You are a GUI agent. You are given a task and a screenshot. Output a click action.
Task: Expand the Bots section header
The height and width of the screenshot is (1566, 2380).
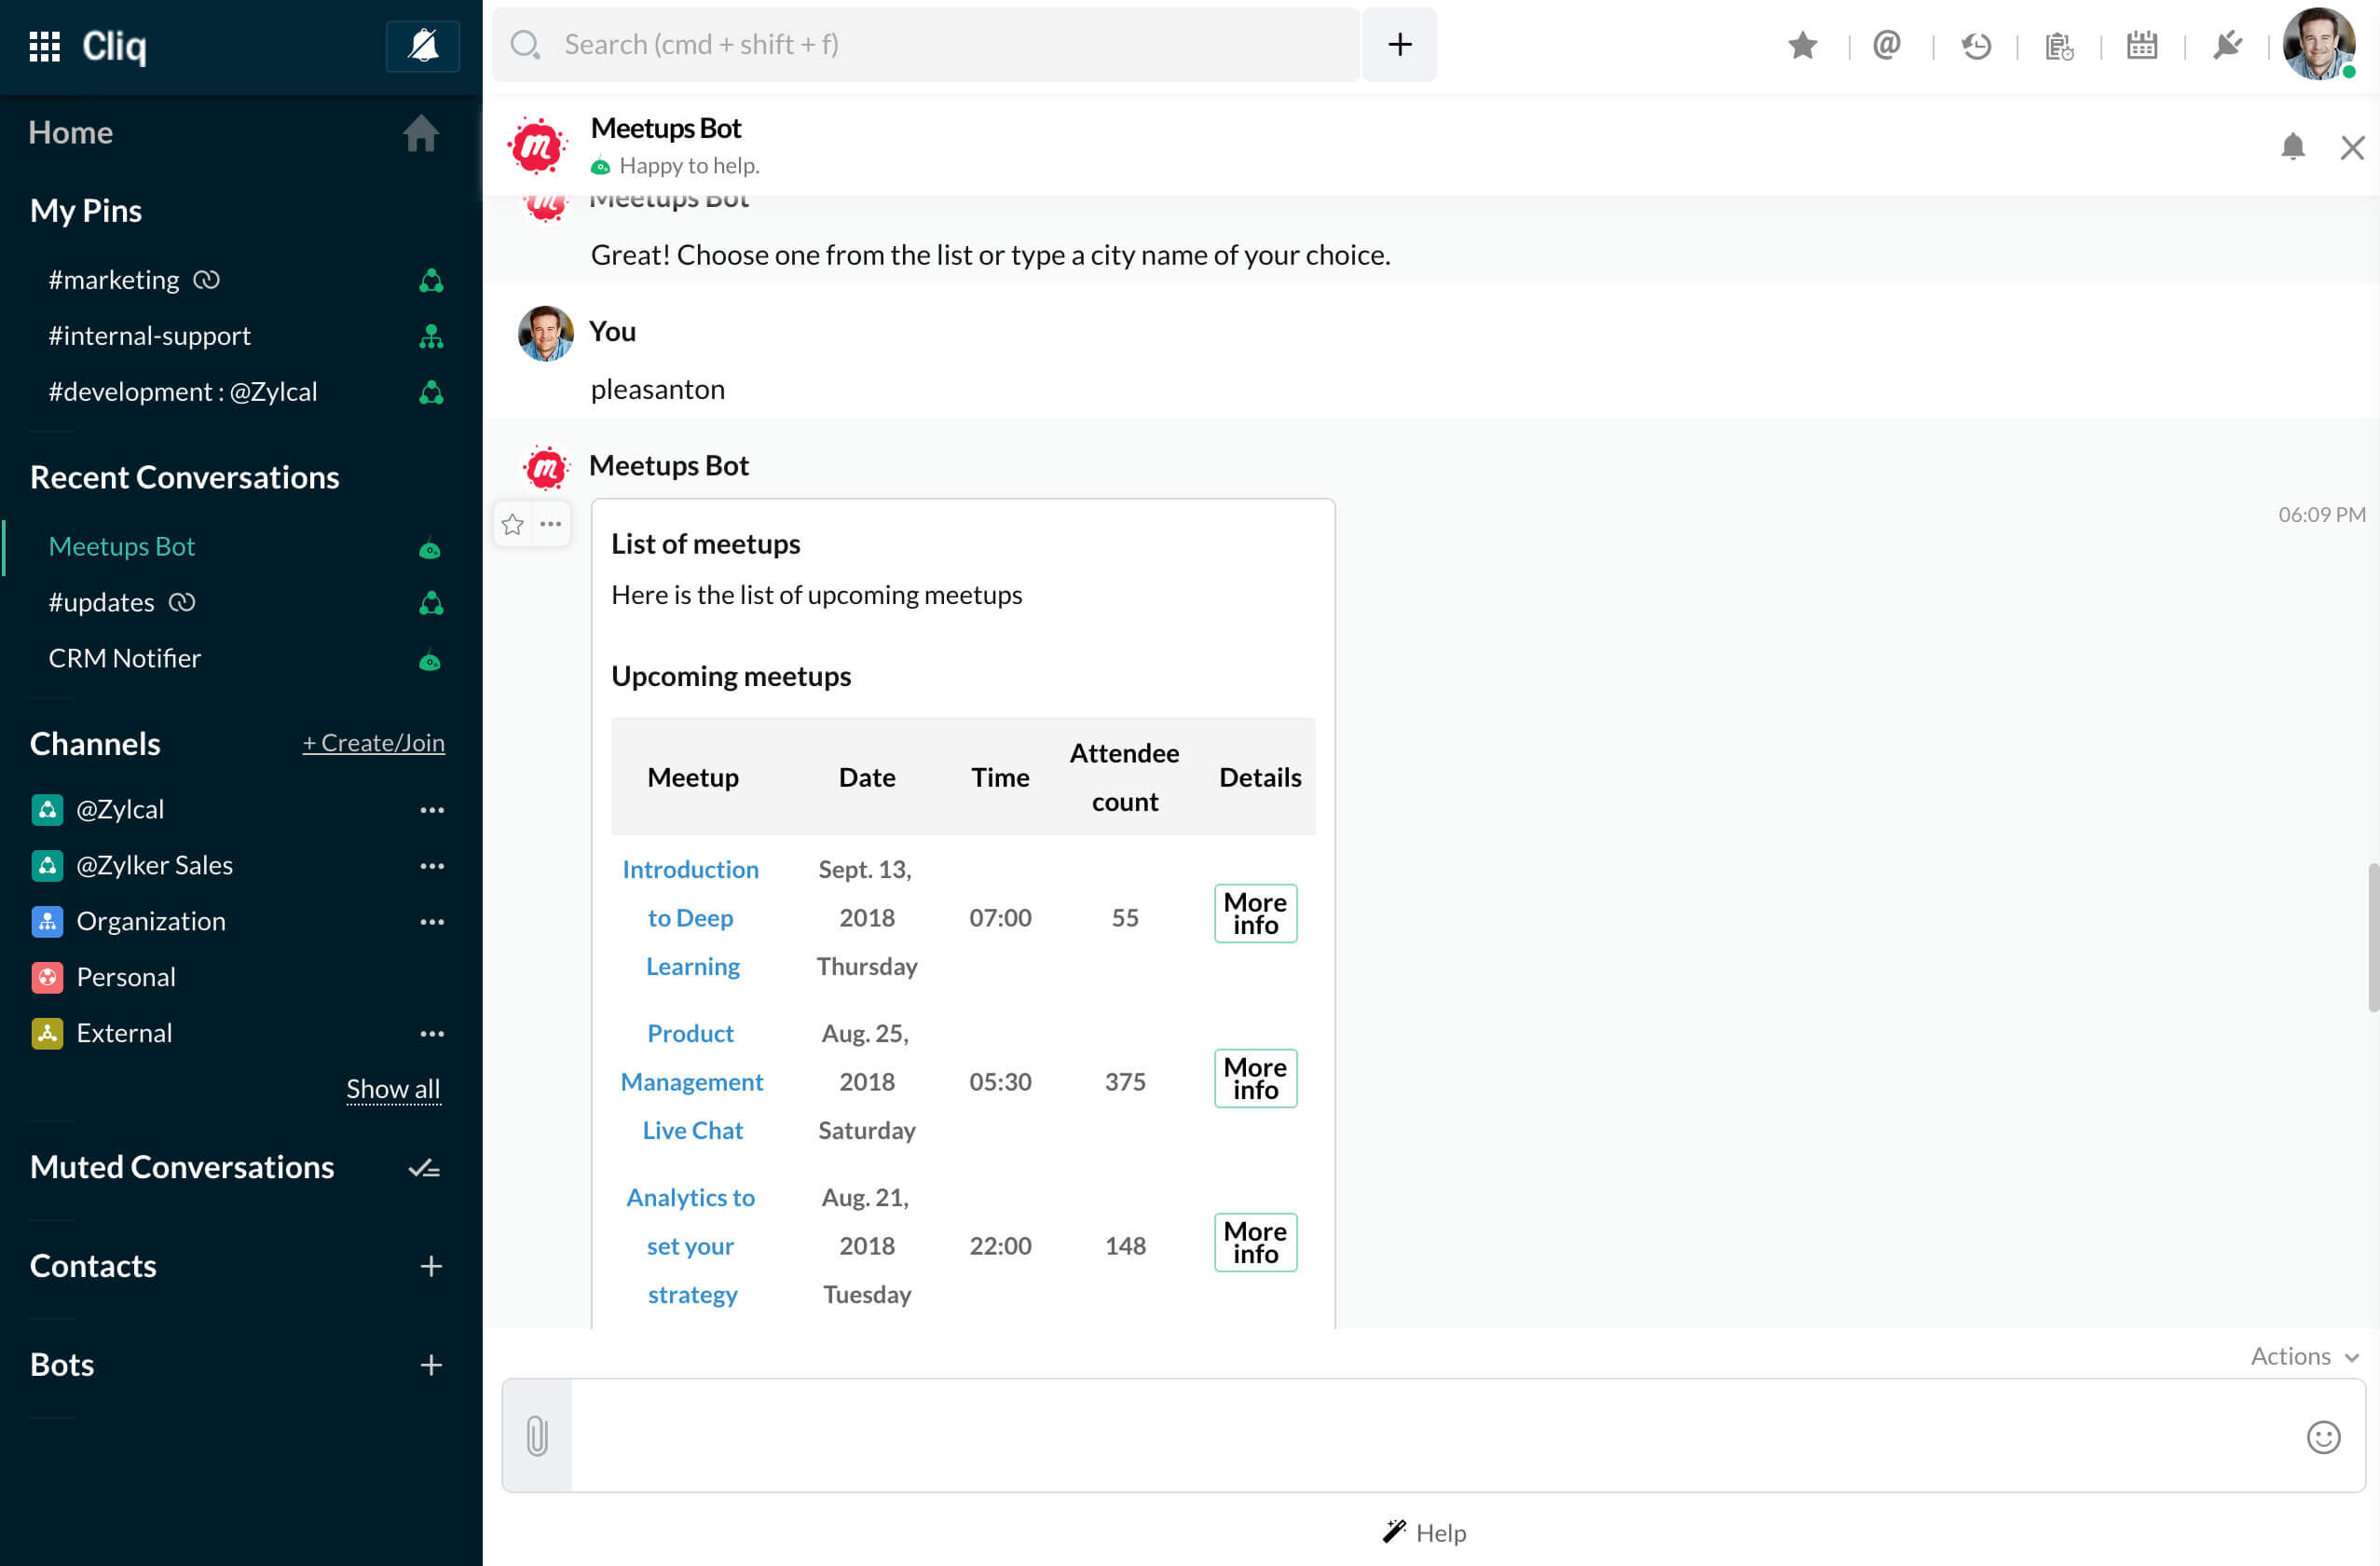[62, 1366]
